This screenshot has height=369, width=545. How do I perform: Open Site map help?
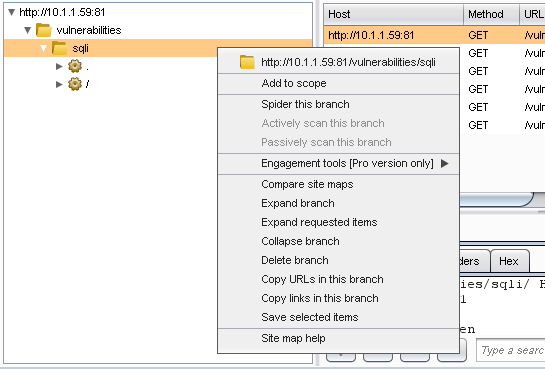pos(338,338)
